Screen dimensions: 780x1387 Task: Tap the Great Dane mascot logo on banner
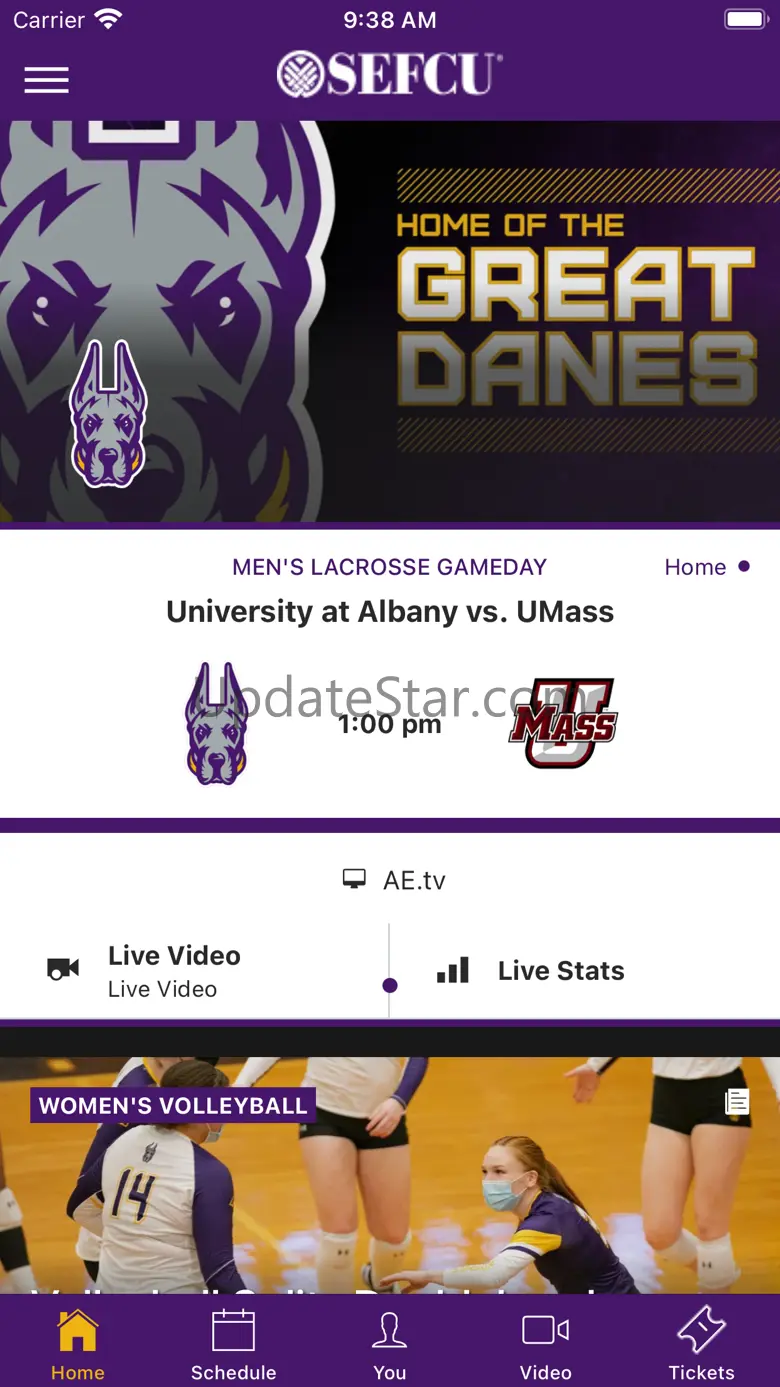(x=108, y=414)
